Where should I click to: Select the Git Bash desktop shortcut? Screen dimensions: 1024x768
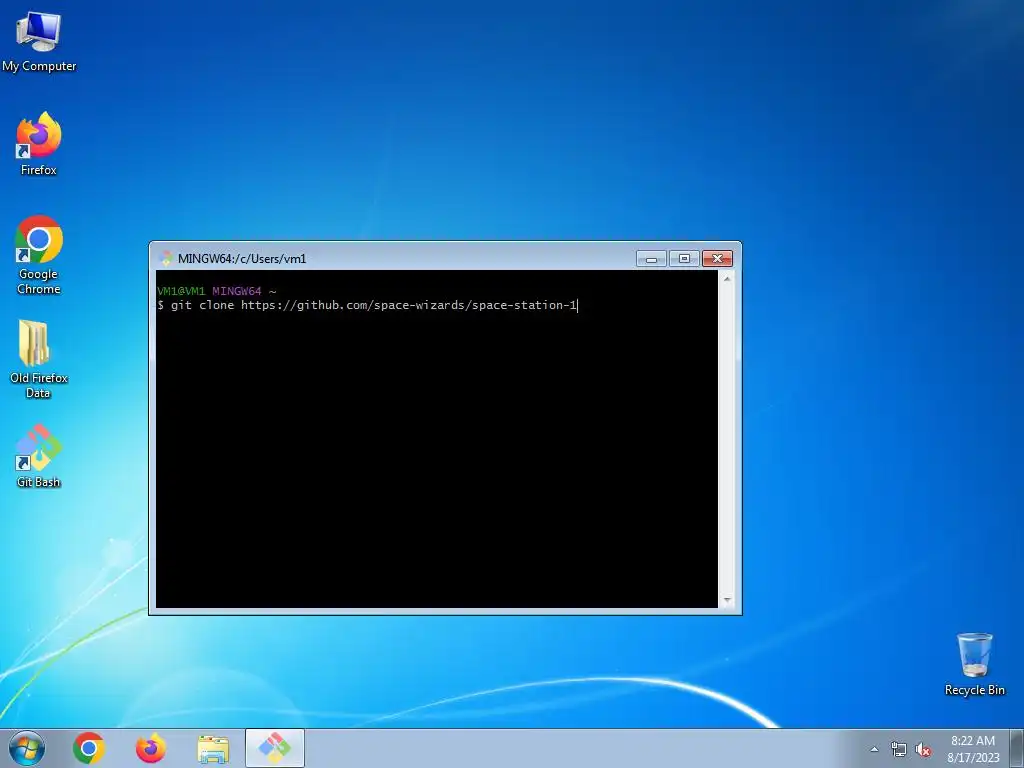point(39,455)
